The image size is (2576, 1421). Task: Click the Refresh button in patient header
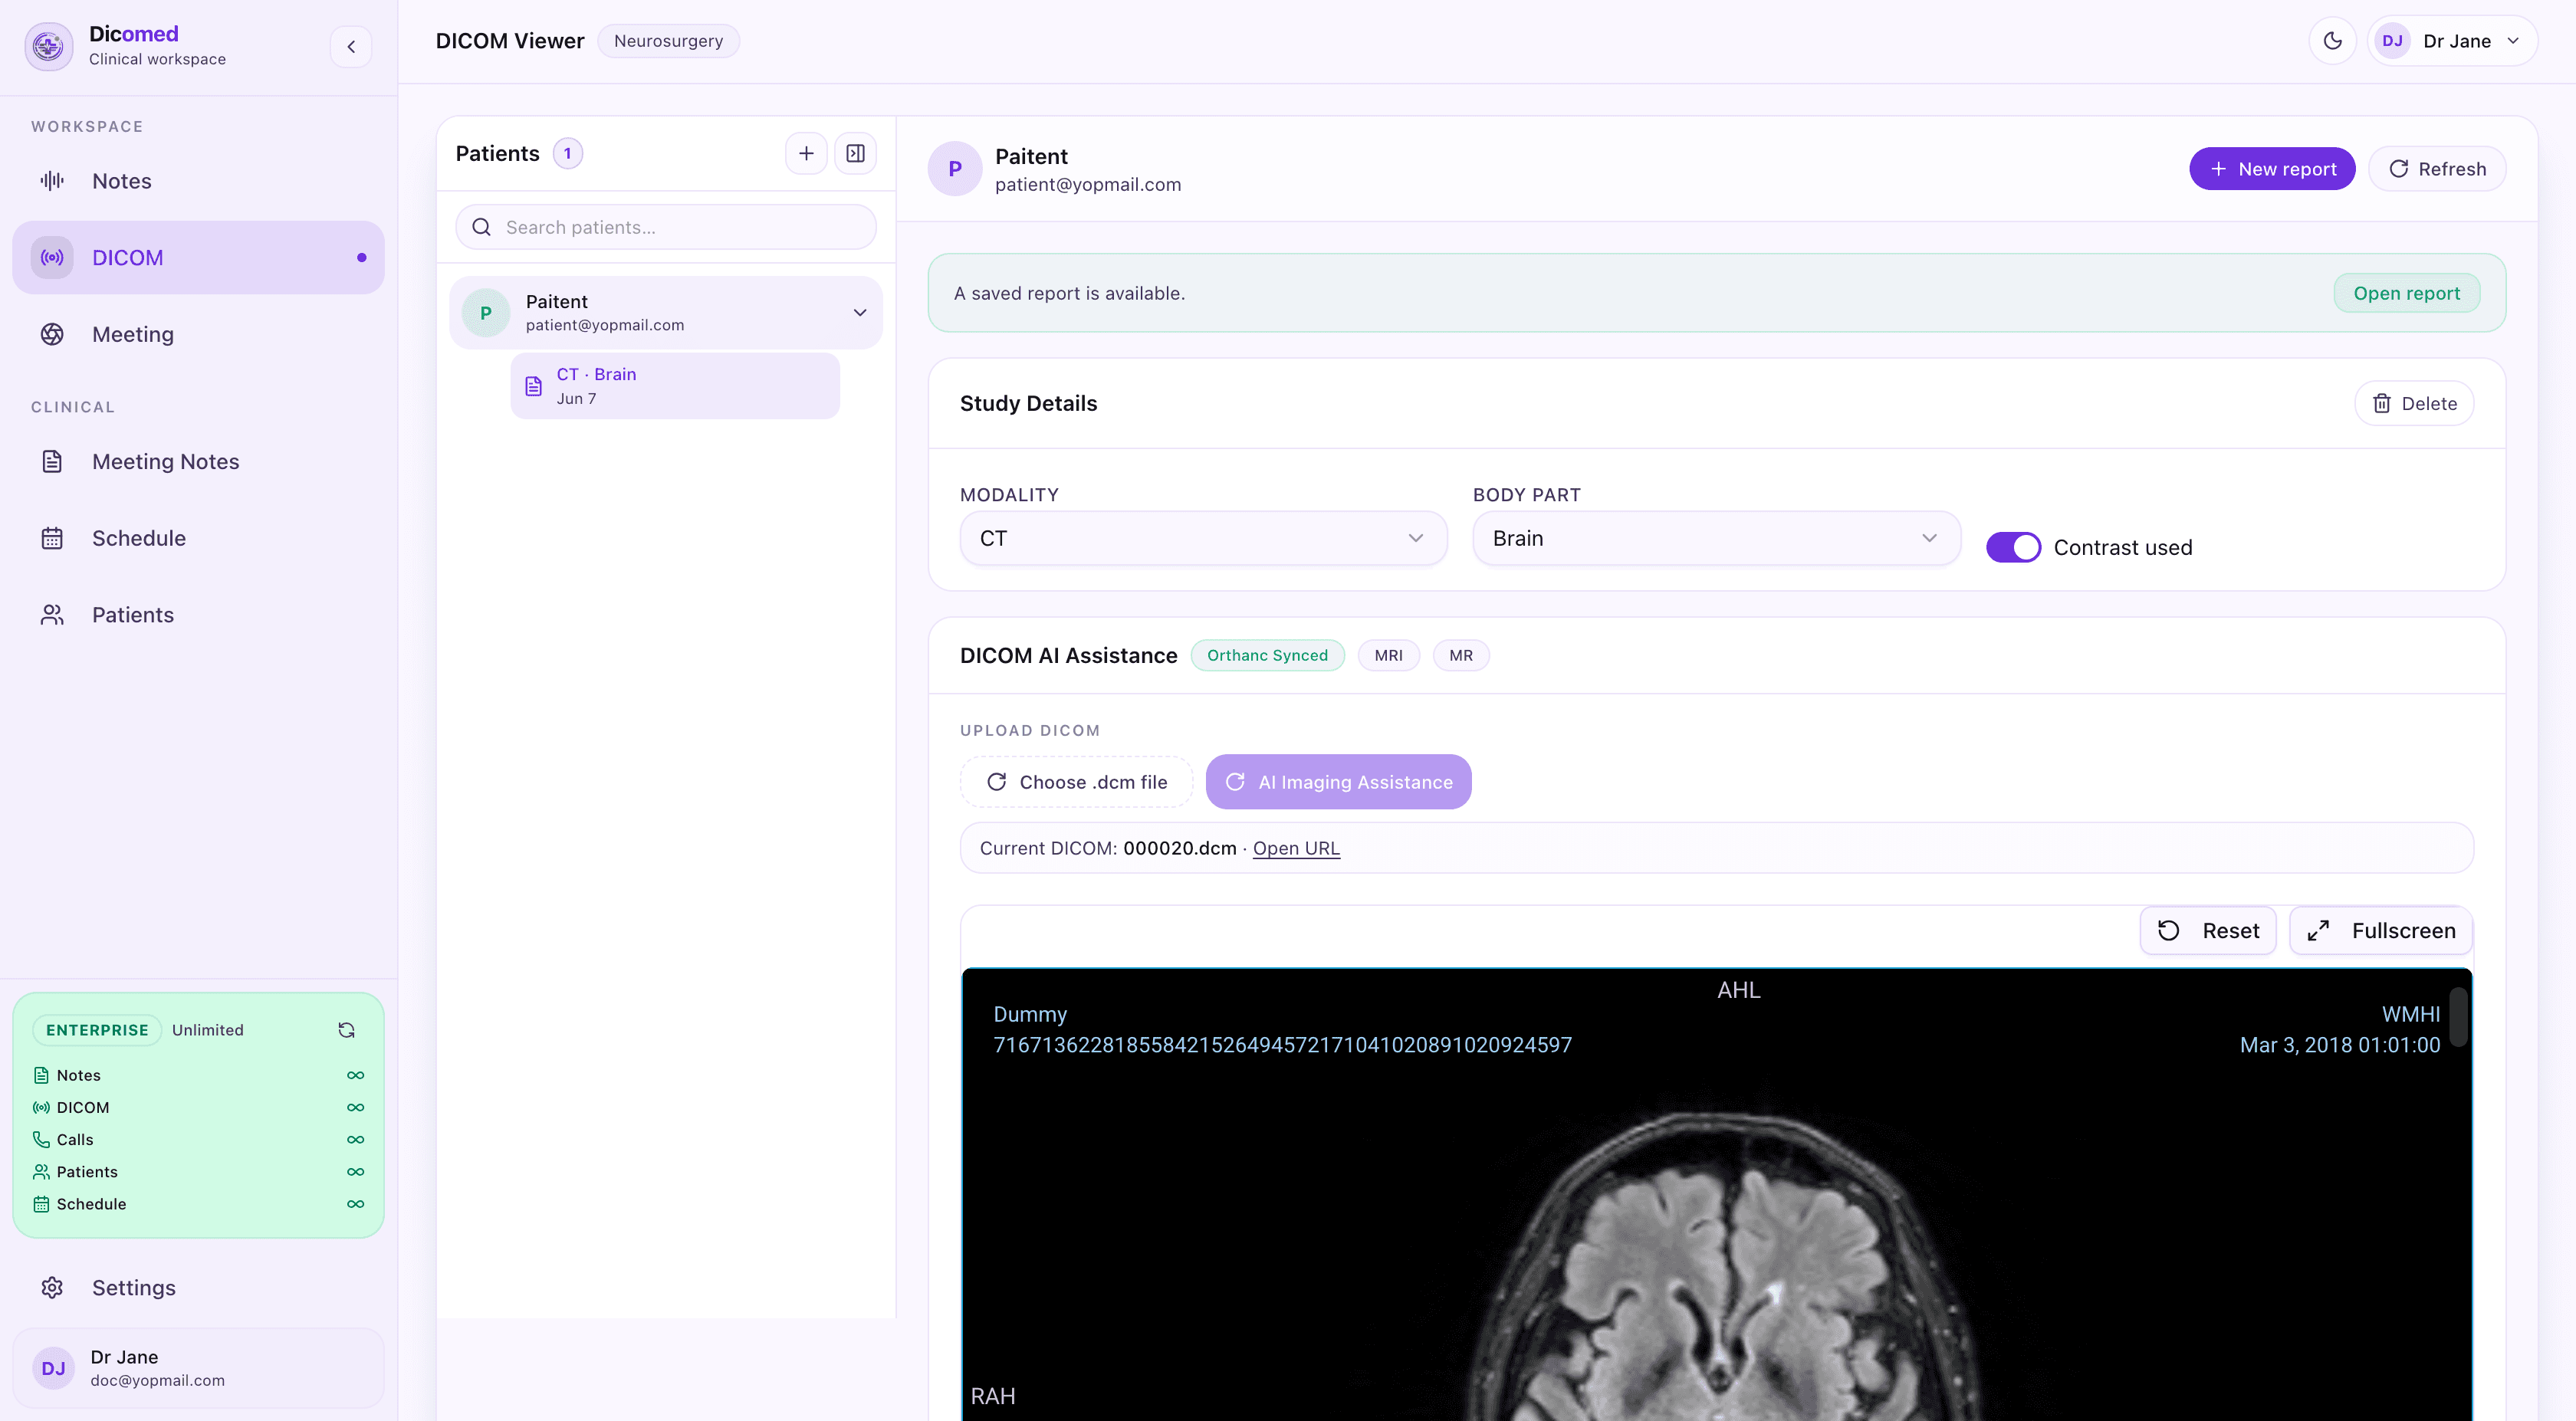pyautogui.click(x=2437, y=168)
